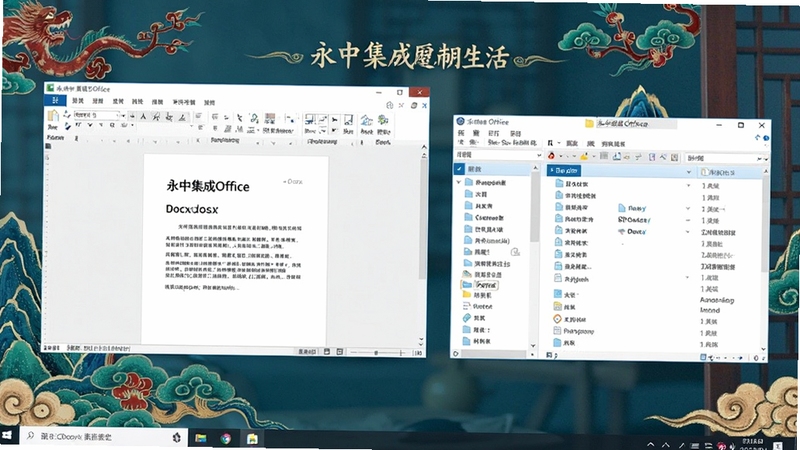Click the yellow folder icon in the file manager title bar
This screenshot has height=450, width=800.
click(x=589, y=123)
